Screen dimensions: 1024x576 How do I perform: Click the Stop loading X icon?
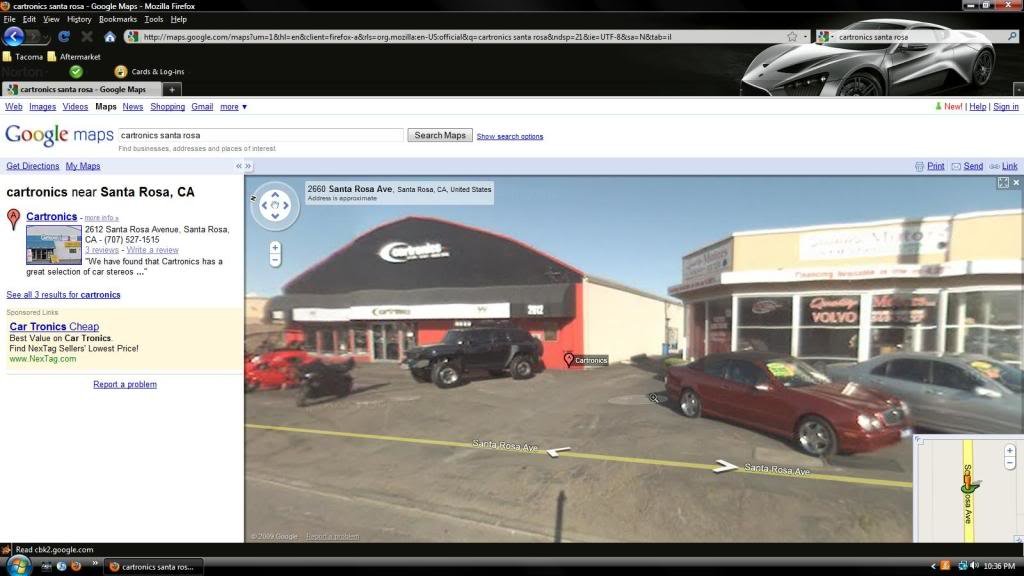pyautogui.click(x=86, y=37)
